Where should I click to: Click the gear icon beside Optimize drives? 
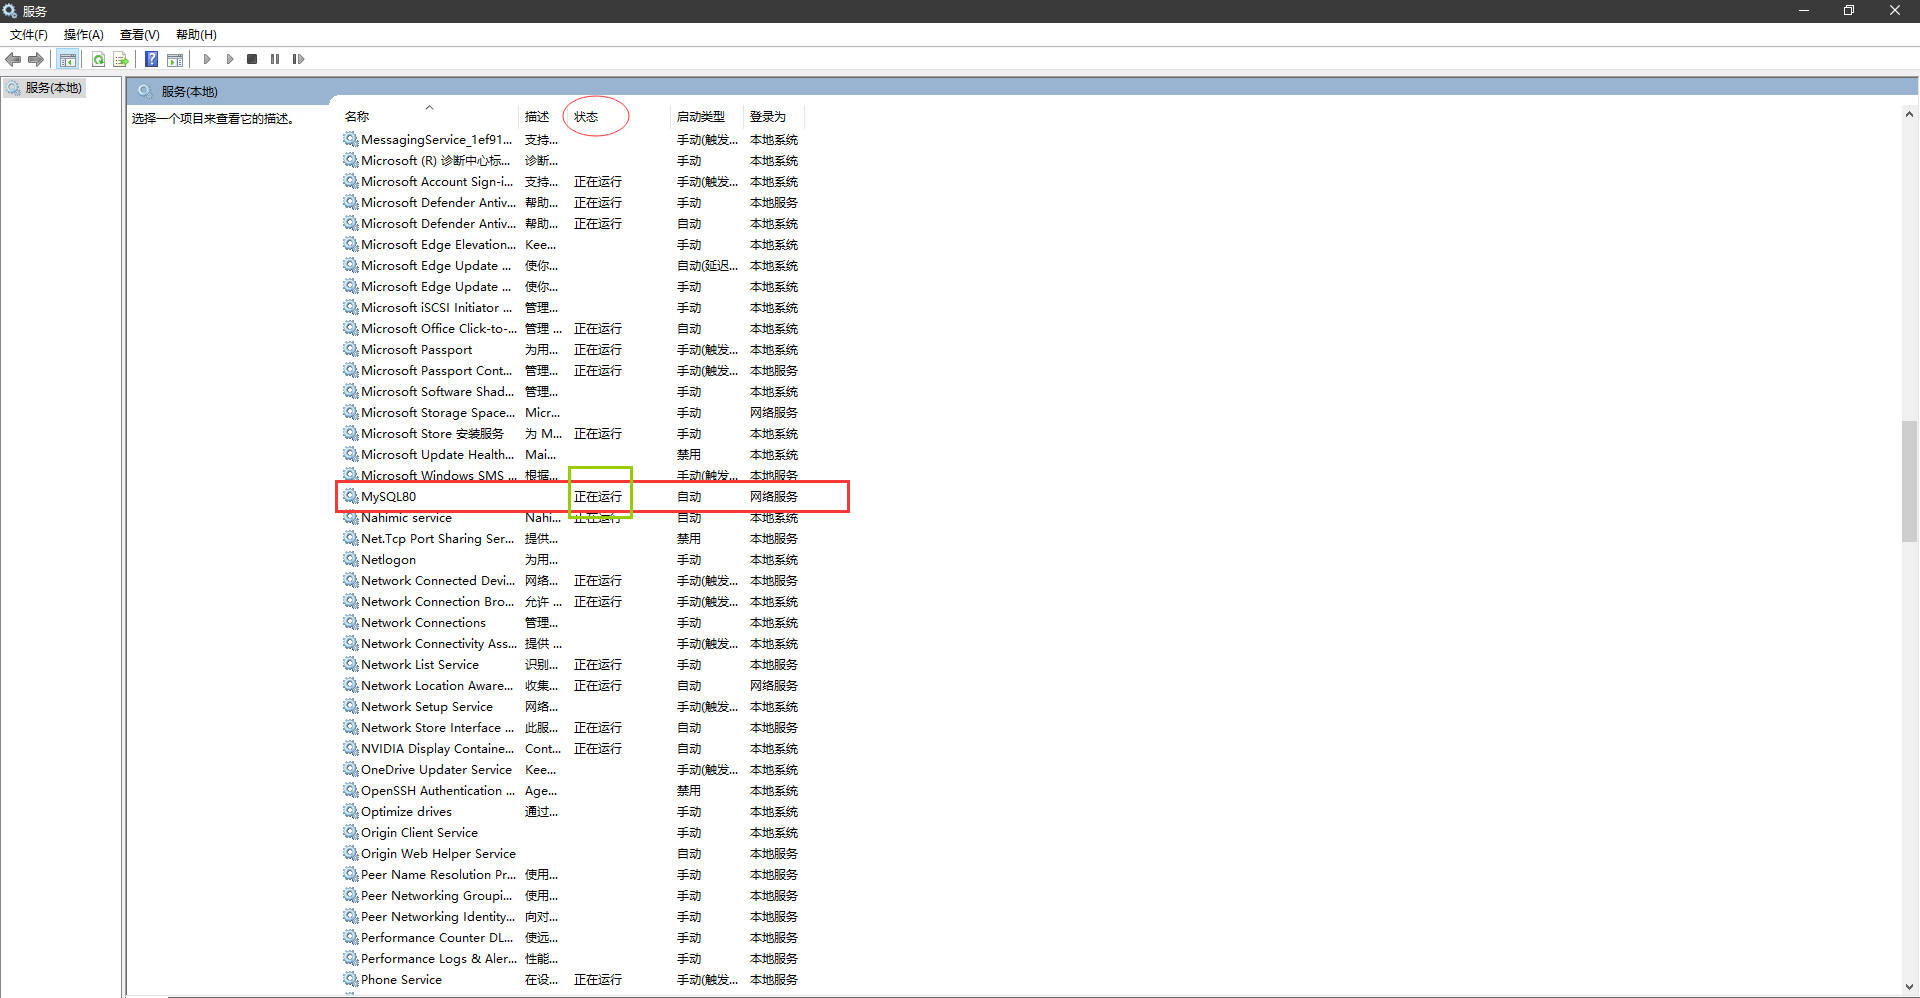[351, 811]
